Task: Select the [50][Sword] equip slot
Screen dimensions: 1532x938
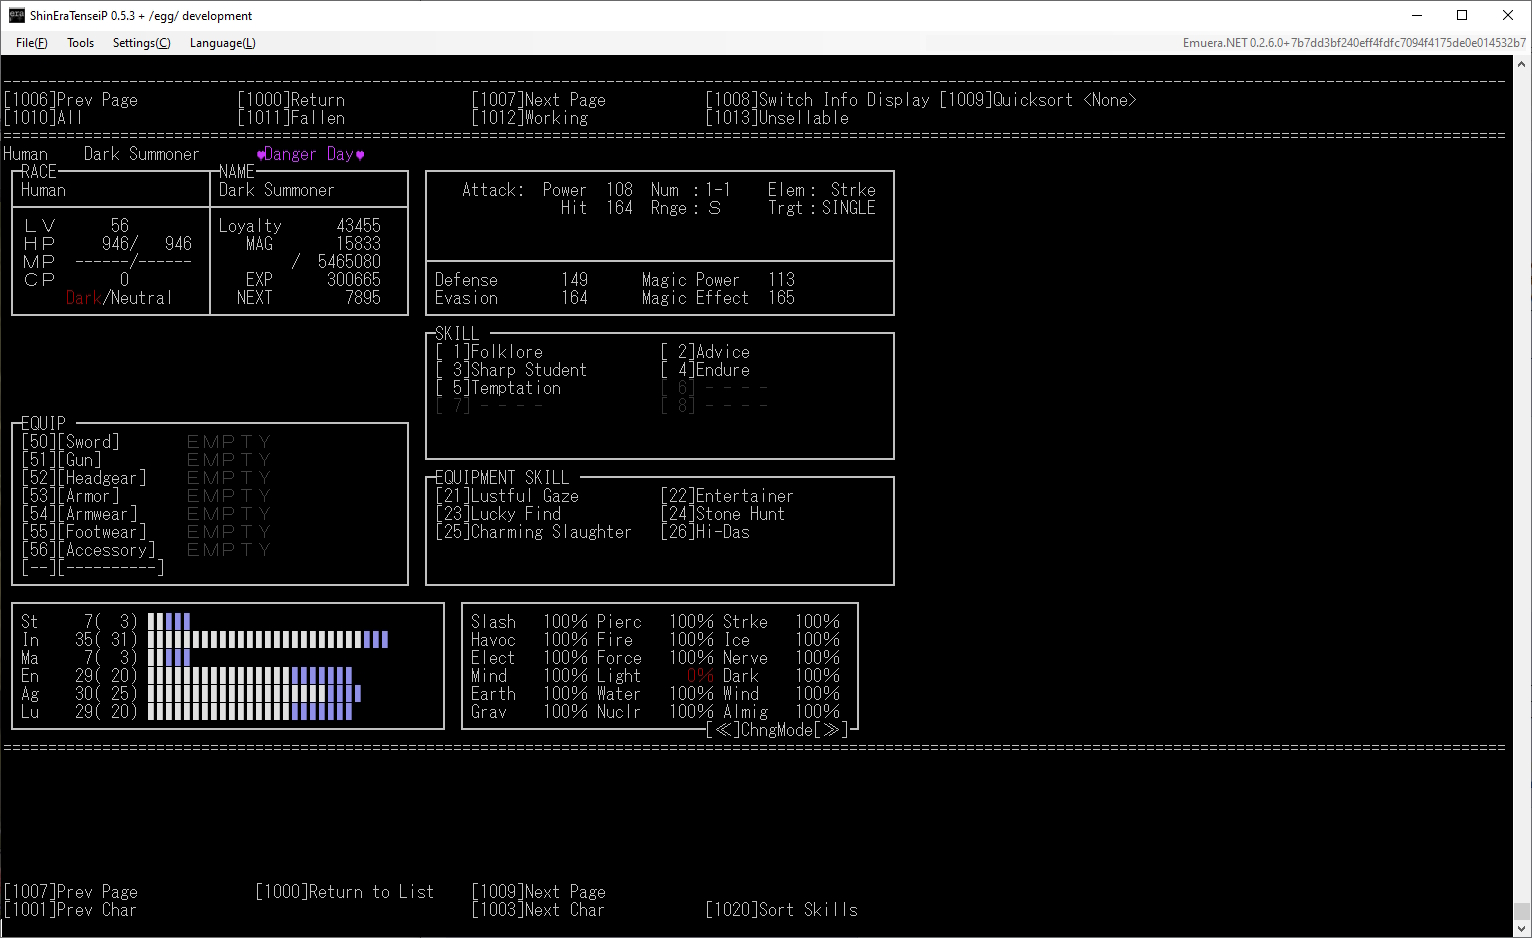Action: tap(71, 442)
